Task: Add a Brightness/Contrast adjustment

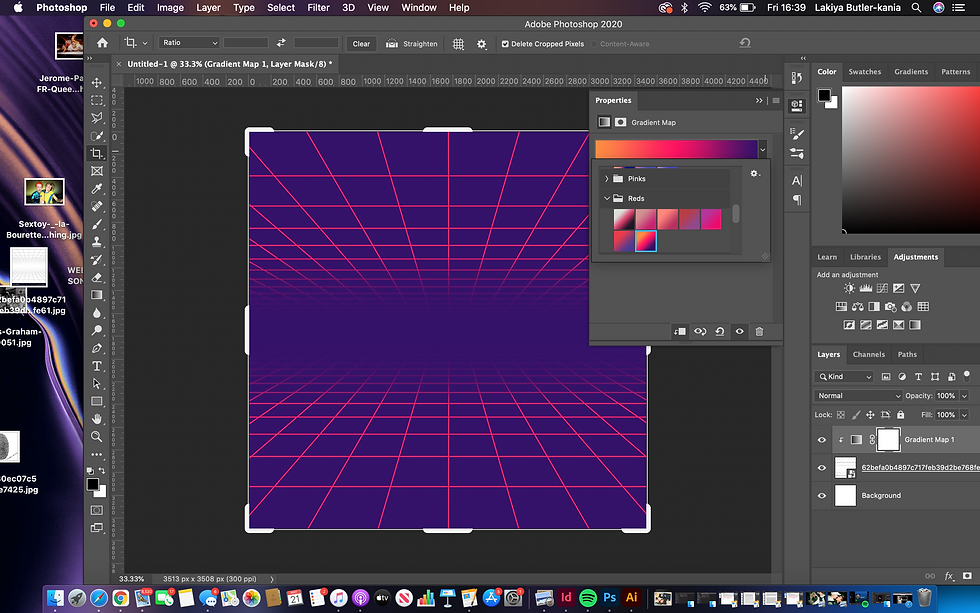Action: [x=849, y=288]
